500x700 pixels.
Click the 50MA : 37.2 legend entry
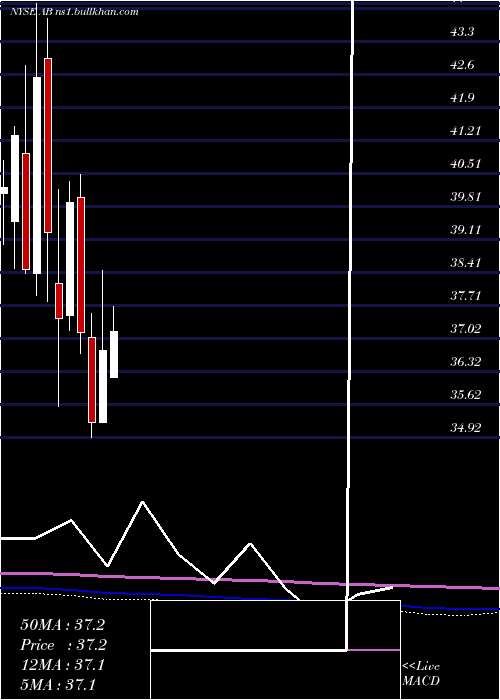coord(62,625)
